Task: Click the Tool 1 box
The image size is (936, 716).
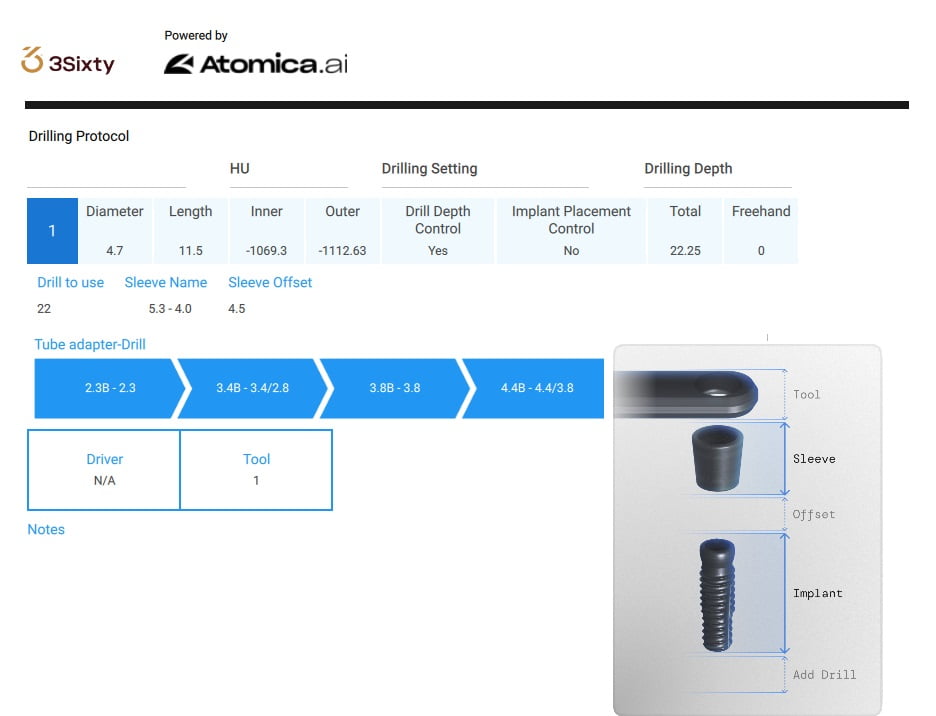Action: [x=256, y=470]
